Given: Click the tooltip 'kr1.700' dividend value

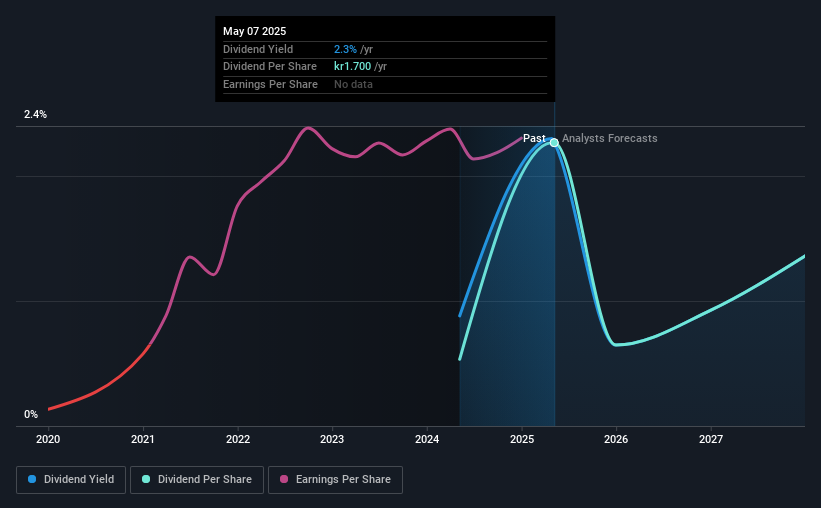Looking at the screenshot, I should (352, 67).
